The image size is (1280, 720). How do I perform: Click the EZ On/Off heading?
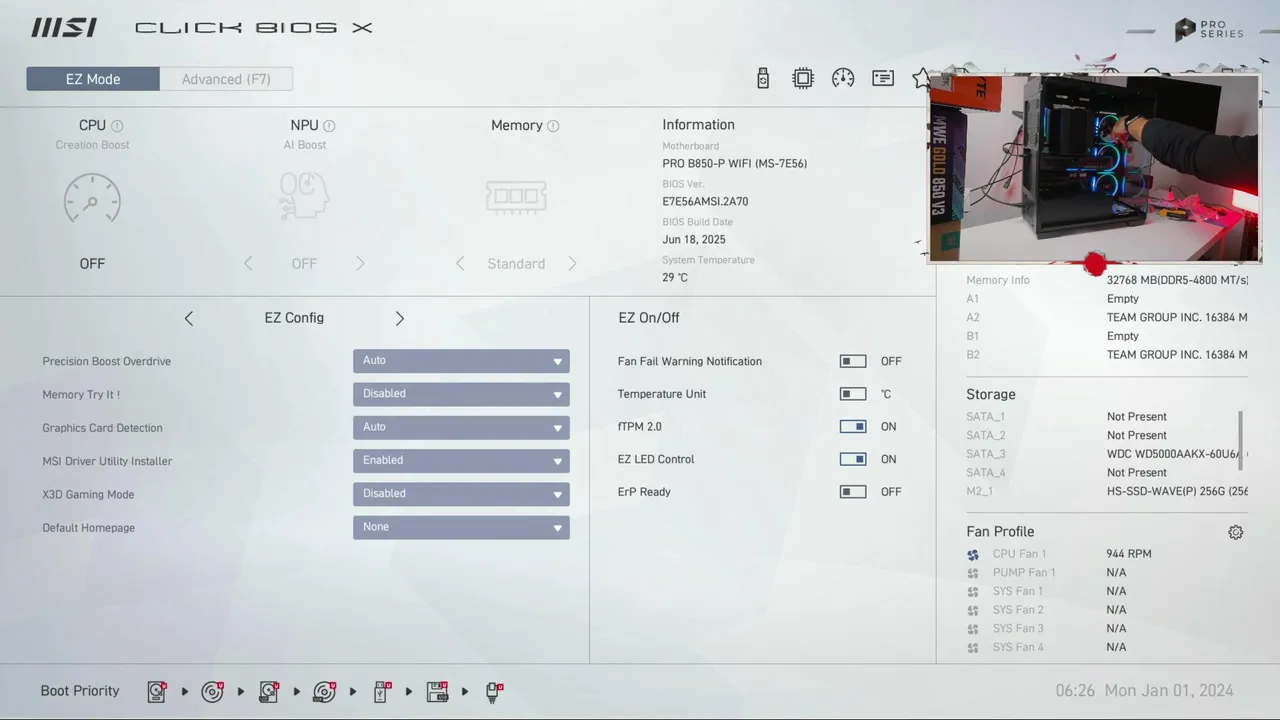[x=649, y=318]
